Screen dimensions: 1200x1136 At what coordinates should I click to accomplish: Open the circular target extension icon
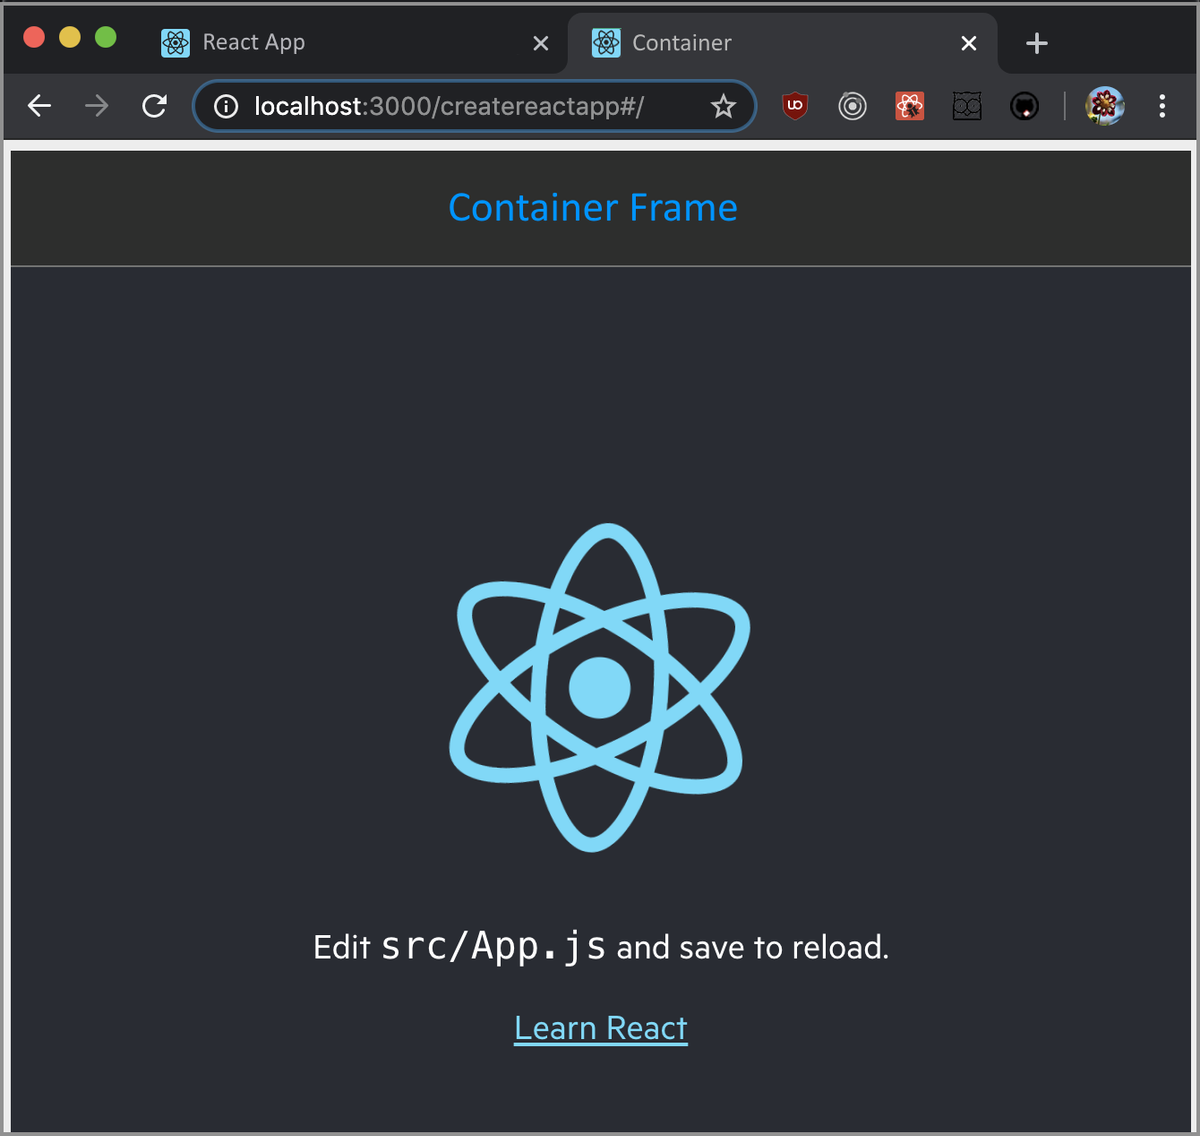852,106
